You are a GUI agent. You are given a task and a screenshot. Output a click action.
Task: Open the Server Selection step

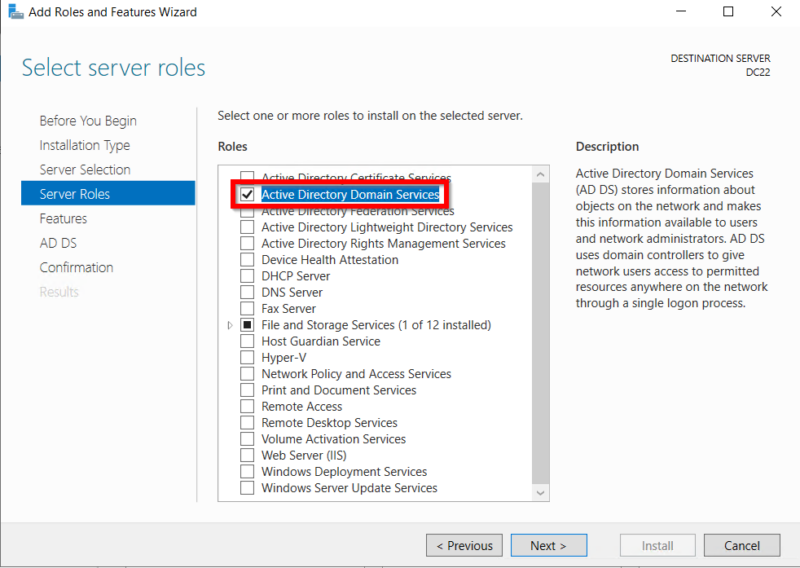[x=85, y=169]
